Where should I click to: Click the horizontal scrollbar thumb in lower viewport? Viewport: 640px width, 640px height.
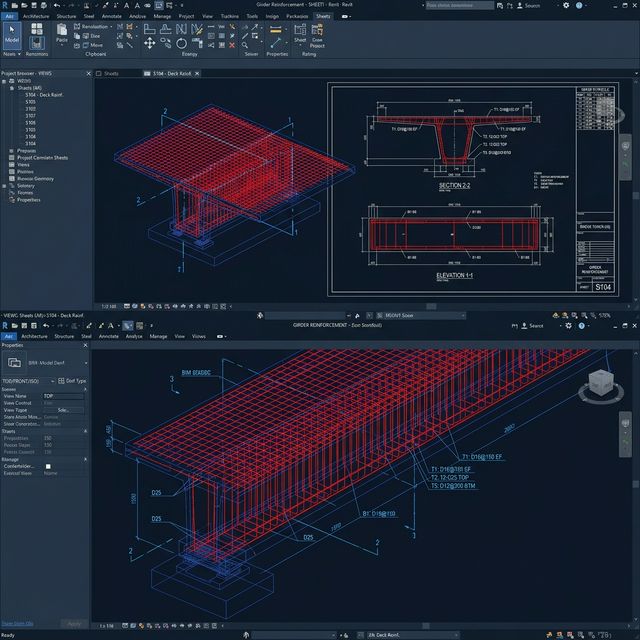426,626
